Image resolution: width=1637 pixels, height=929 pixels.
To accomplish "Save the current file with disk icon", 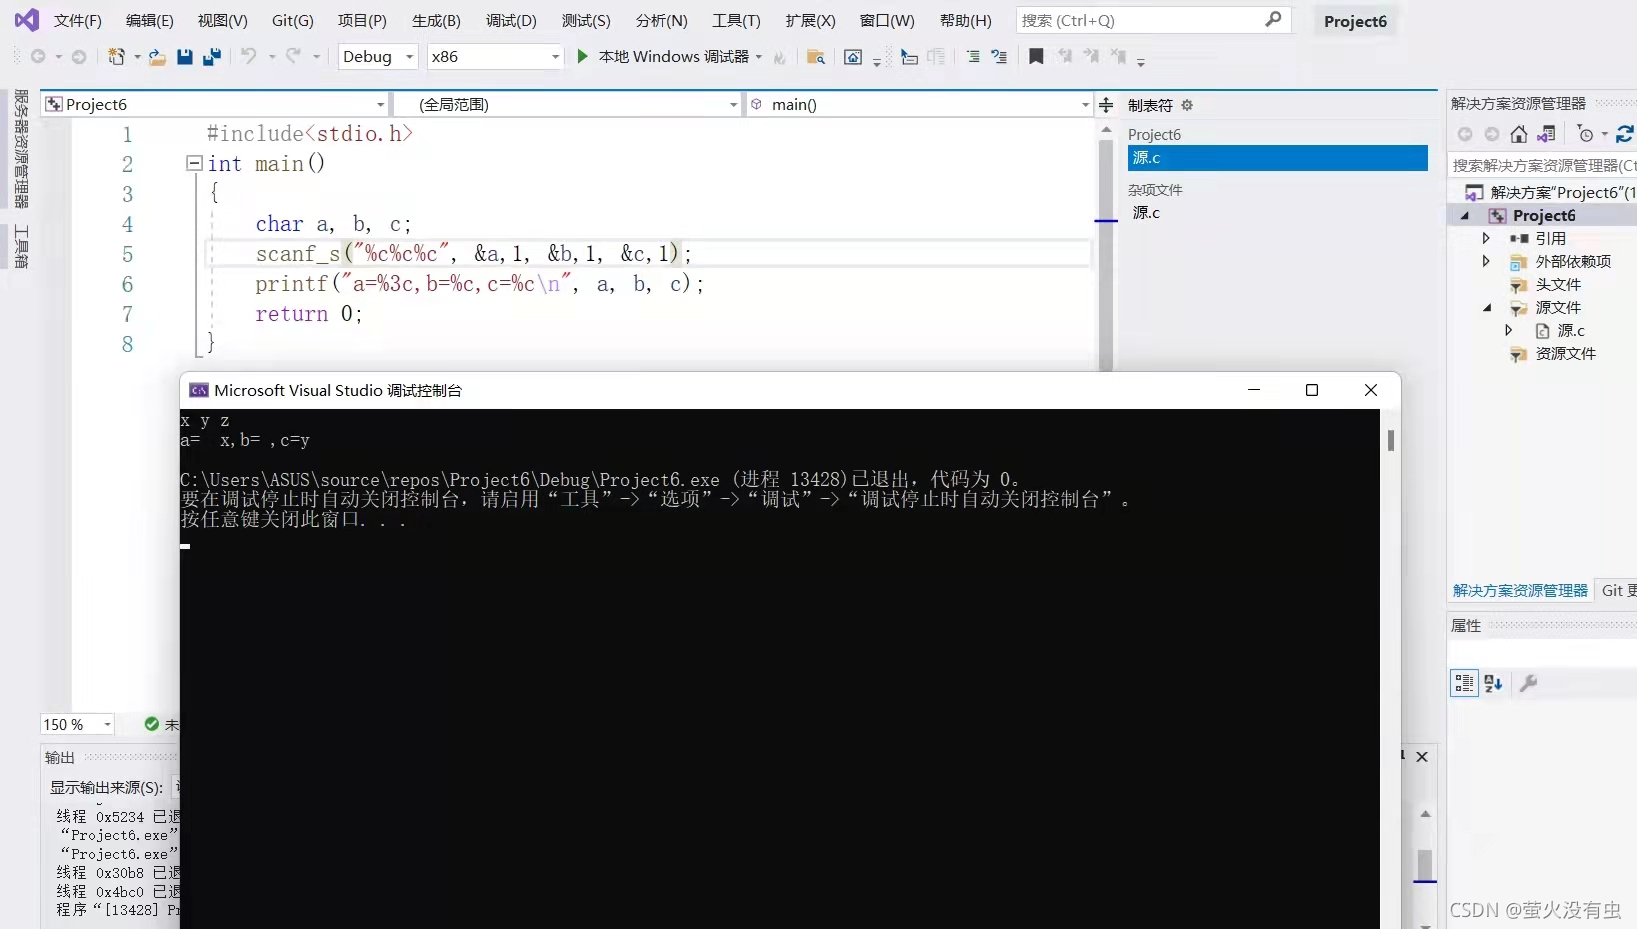I will 184,57.
